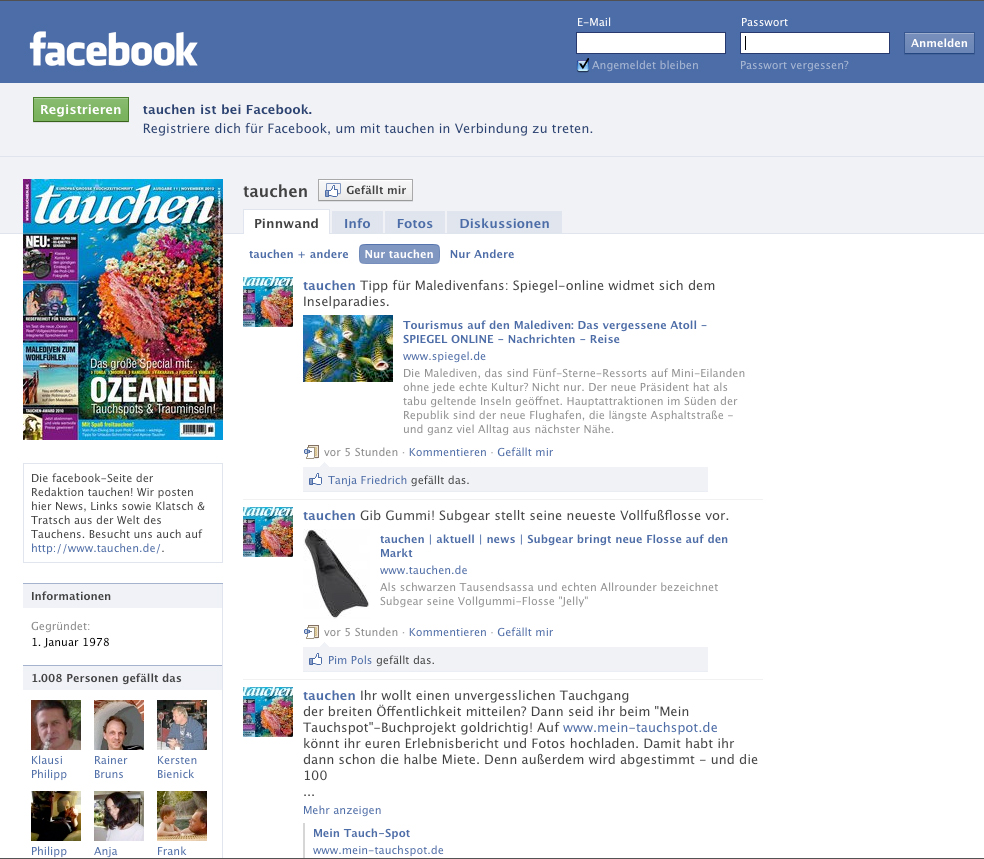Click Kommentieren on the Malediven post

click(447, 452)
